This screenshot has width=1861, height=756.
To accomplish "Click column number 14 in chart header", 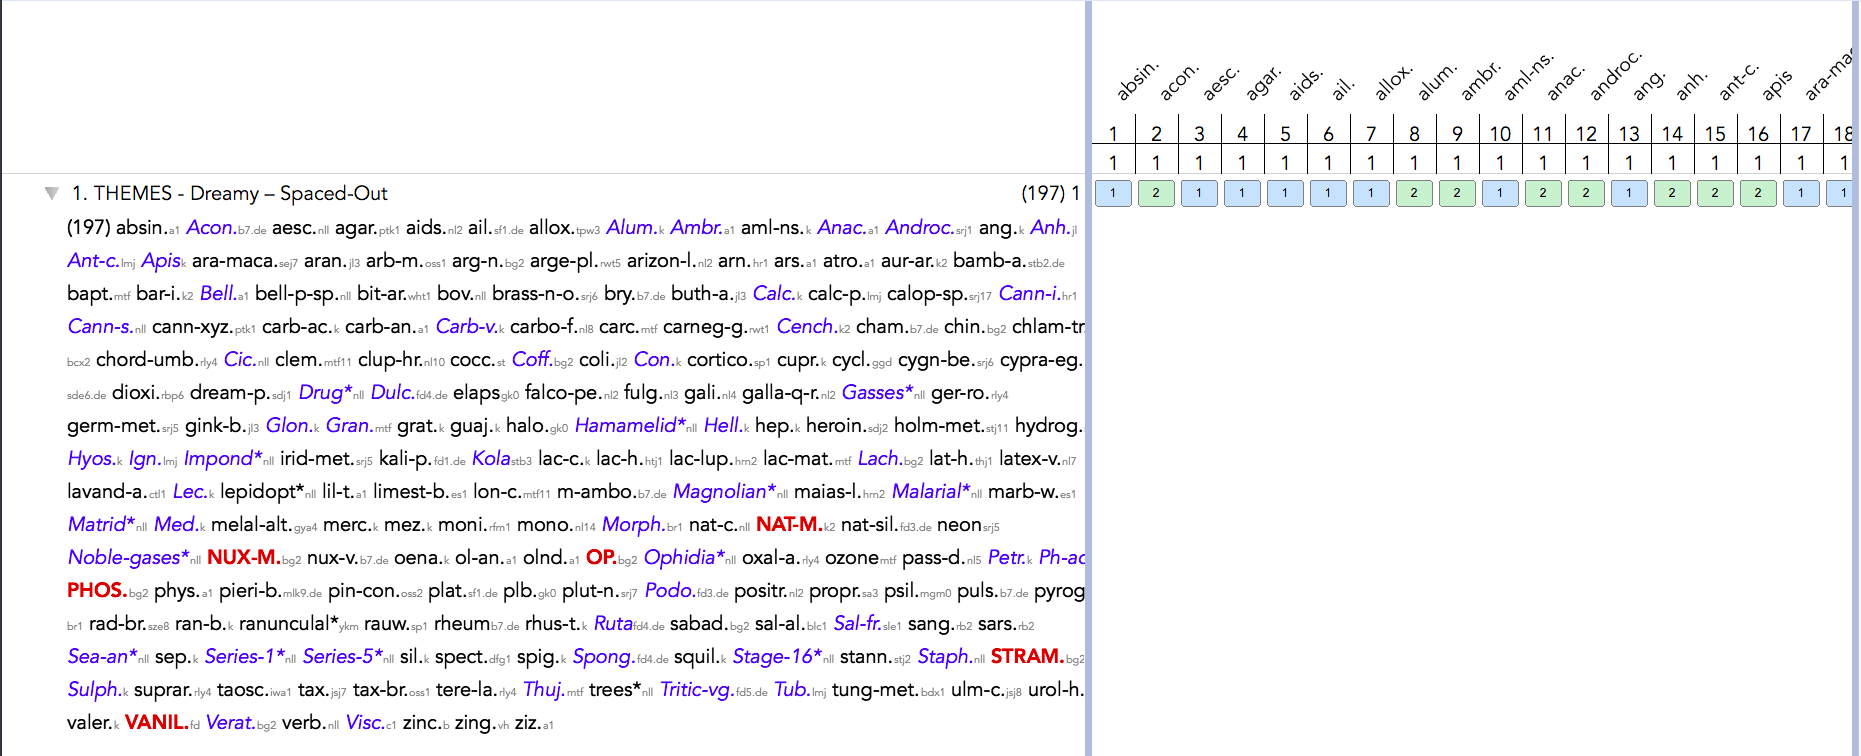I will [1672, 133].
